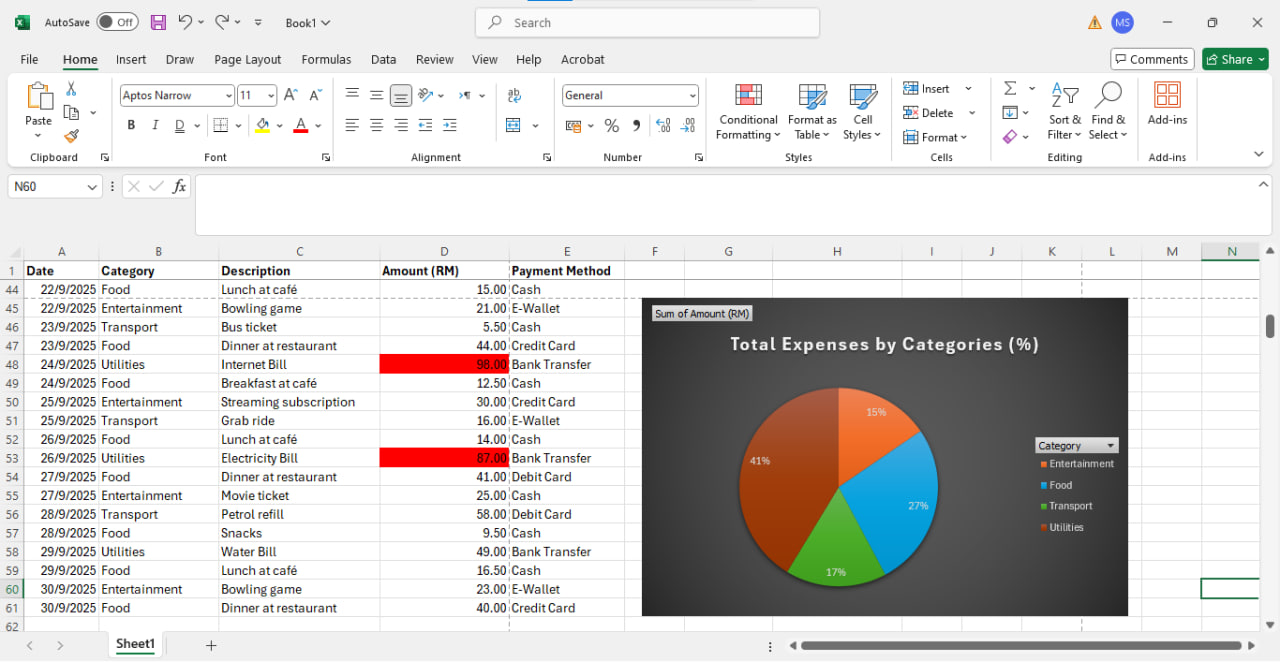Toggle Bold formatting
The width and height of the screenshot is (1280, 662).
131,126
